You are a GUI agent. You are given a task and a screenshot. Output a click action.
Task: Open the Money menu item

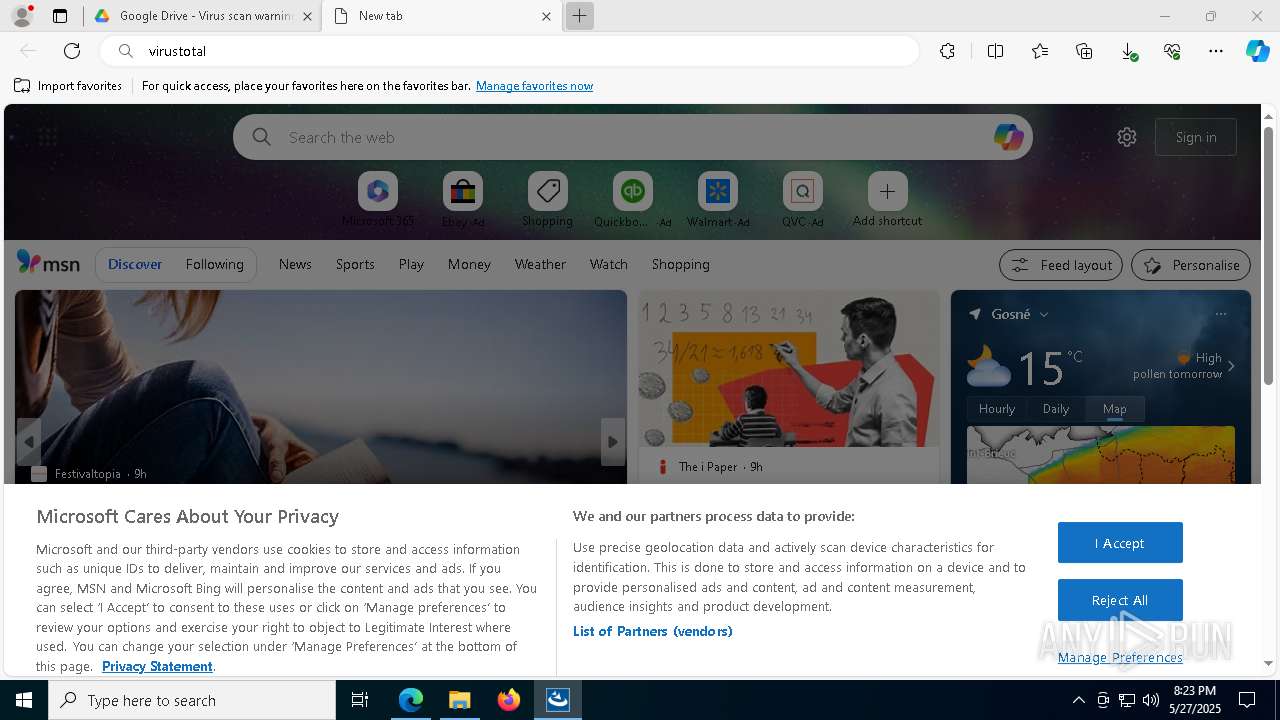[x=469, y=264]
